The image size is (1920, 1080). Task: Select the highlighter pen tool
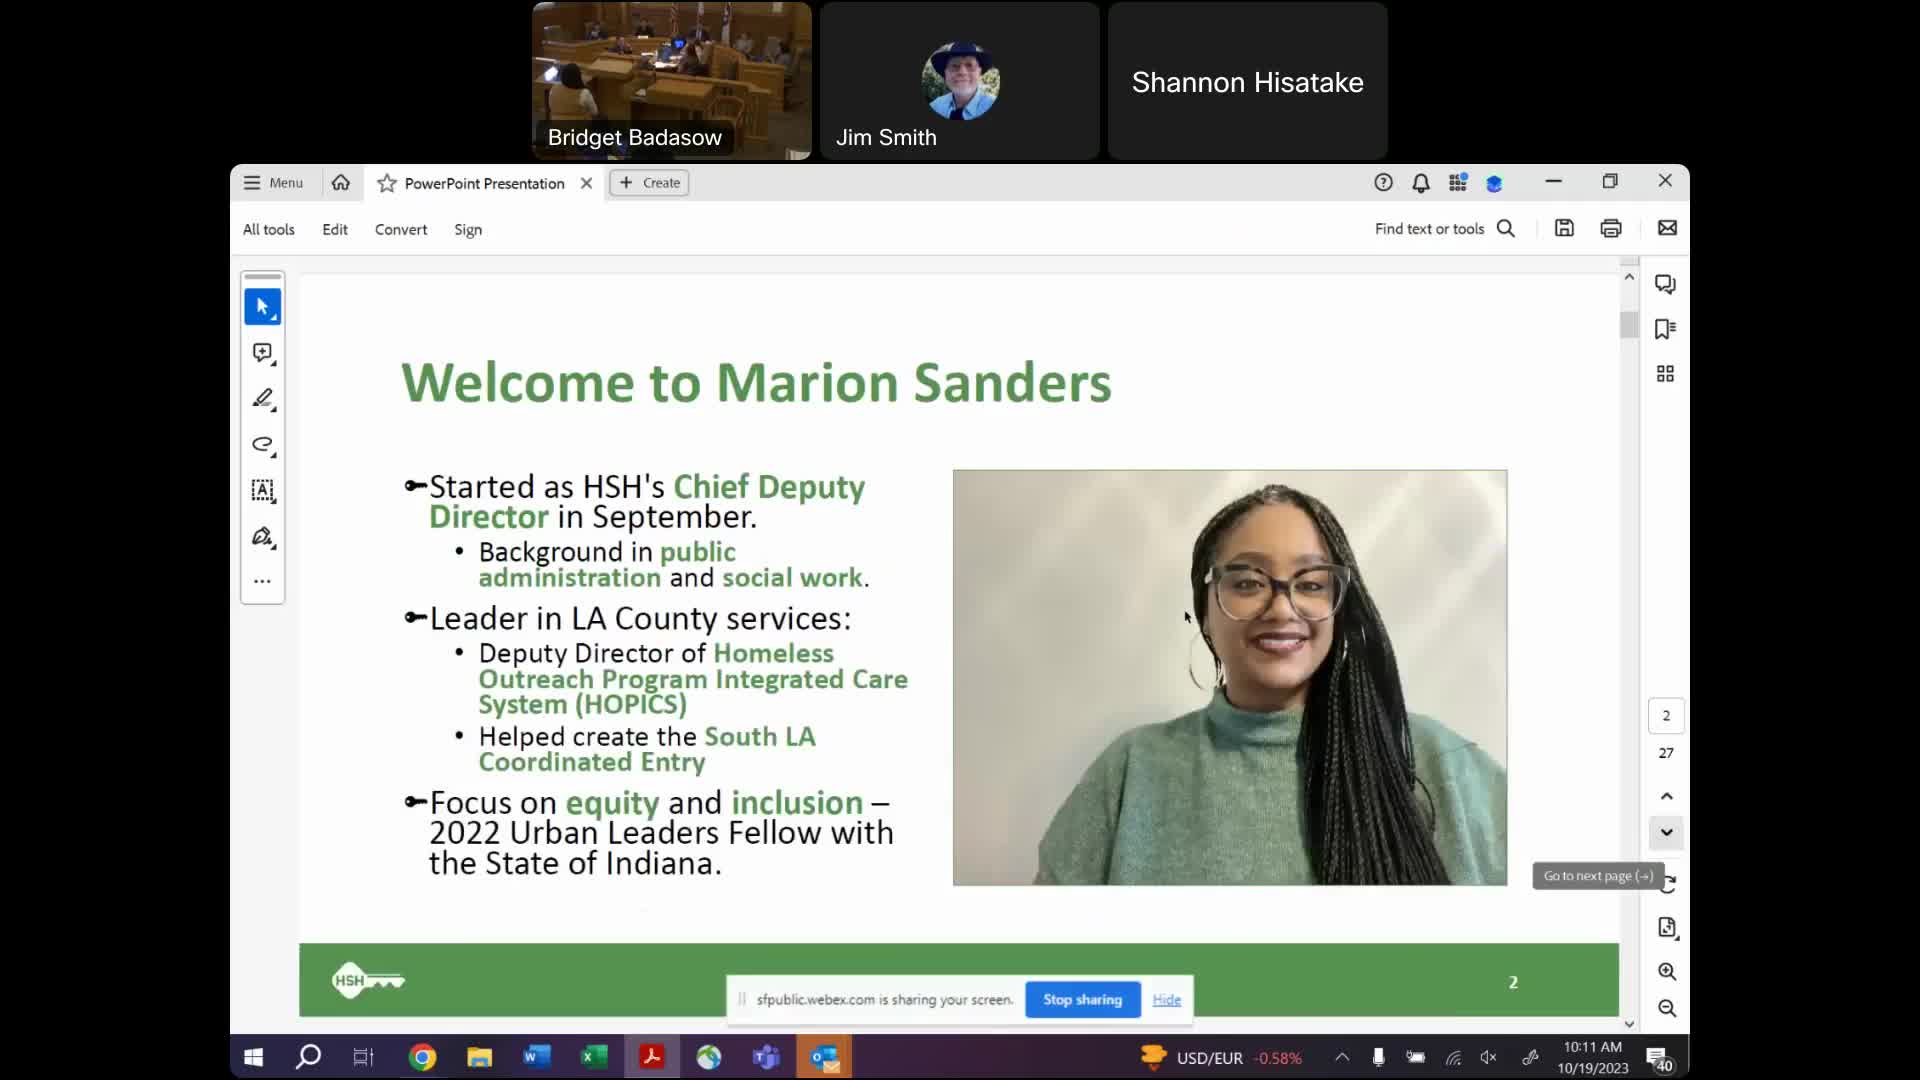click(x=262, y=399)
